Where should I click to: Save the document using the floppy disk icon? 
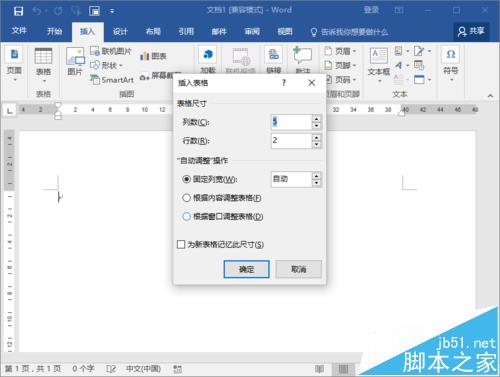(18, 11)
